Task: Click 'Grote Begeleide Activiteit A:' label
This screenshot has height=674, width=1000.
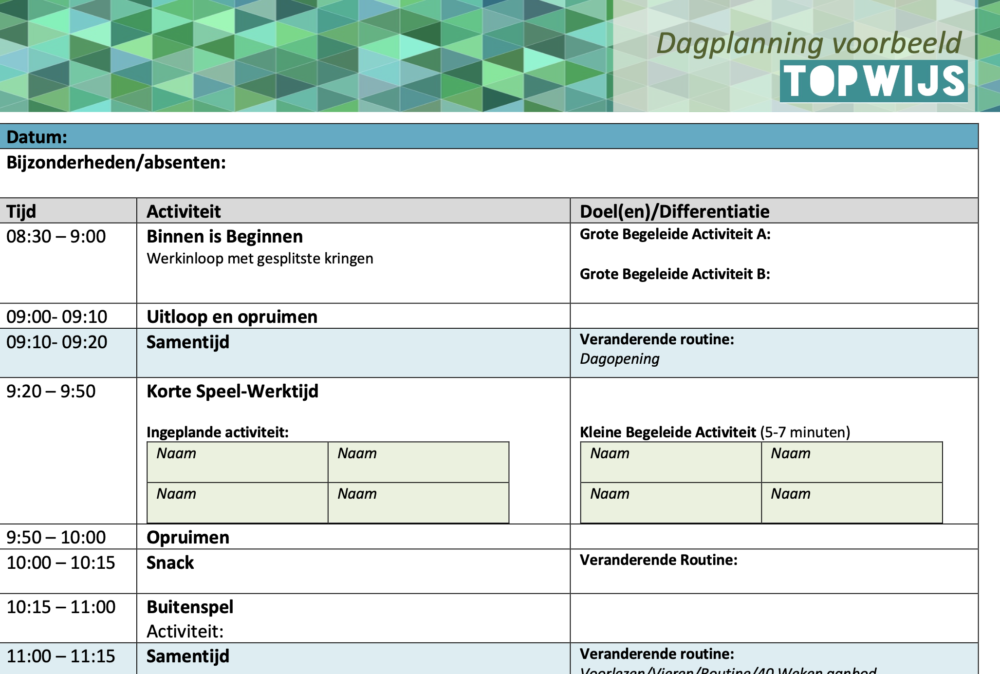Action: pos(675,234)
